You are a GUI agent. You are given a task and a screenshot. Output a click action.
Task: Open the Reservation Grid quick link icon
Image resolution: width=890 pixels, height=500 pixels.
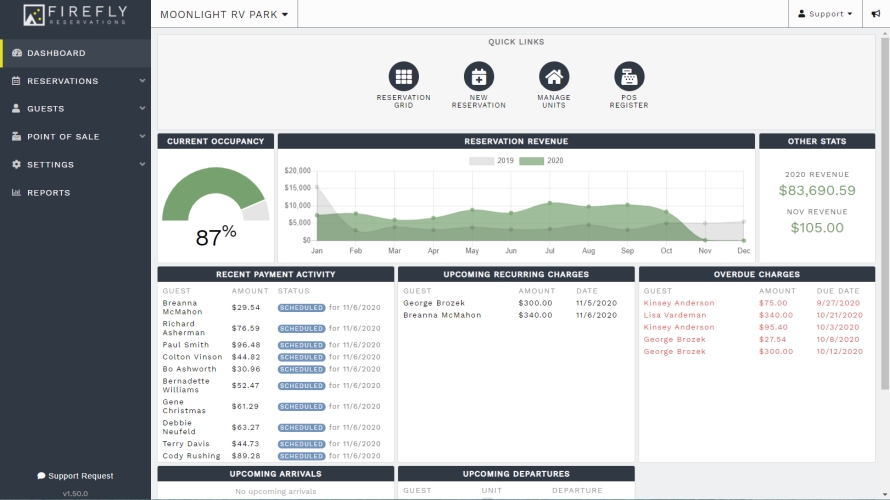404,76
